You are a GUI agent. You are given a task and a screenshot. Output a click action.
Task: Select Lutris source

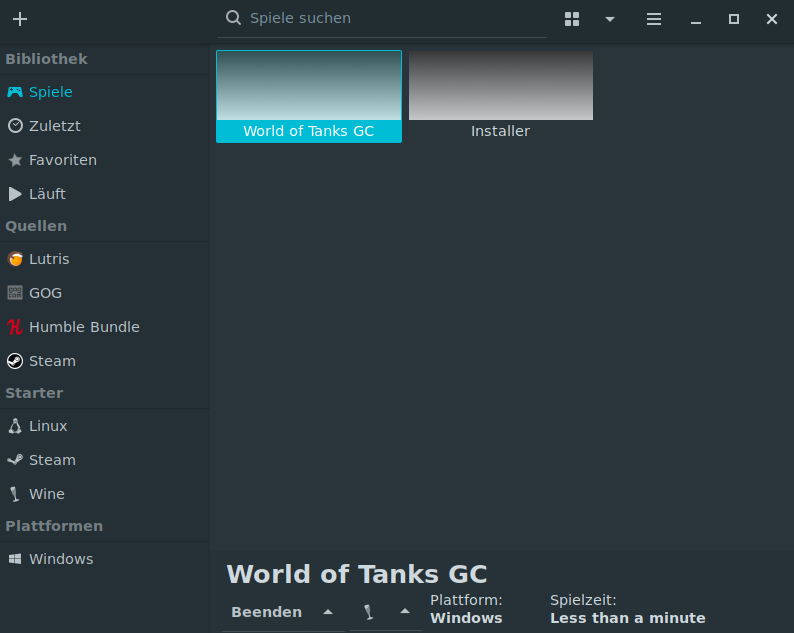[105, 259]
